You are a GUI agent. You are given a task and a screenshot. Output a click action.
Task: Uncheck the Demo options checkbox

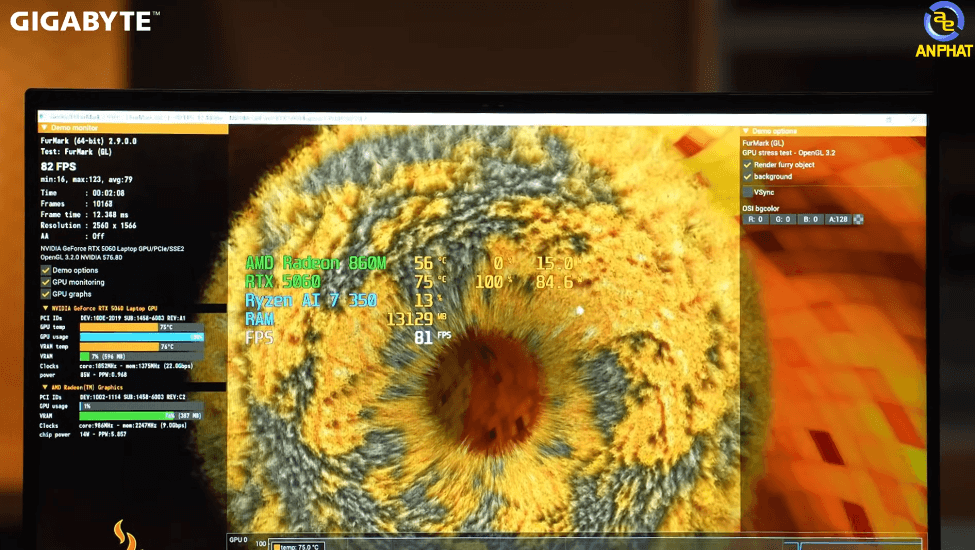pos(45,270)
